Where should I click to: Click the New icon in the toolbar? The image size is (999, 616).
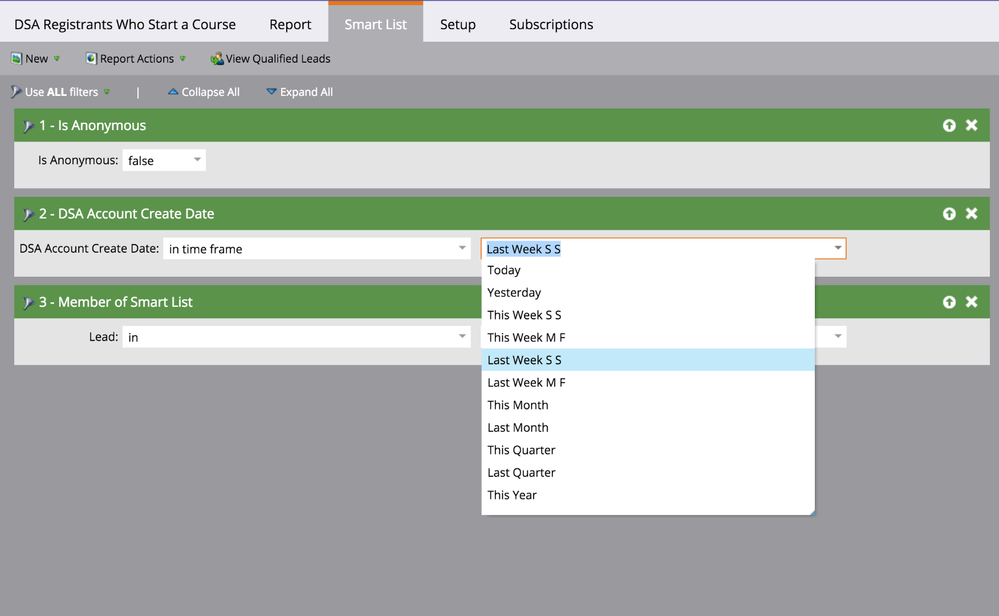point(16,58)
